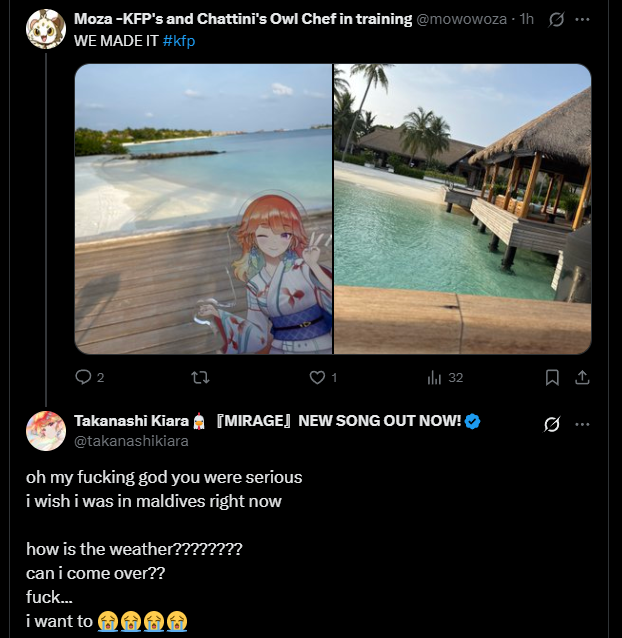622x638 pixels.
Task: Click the @mowowoza handle
Action: tap(461, 19)
